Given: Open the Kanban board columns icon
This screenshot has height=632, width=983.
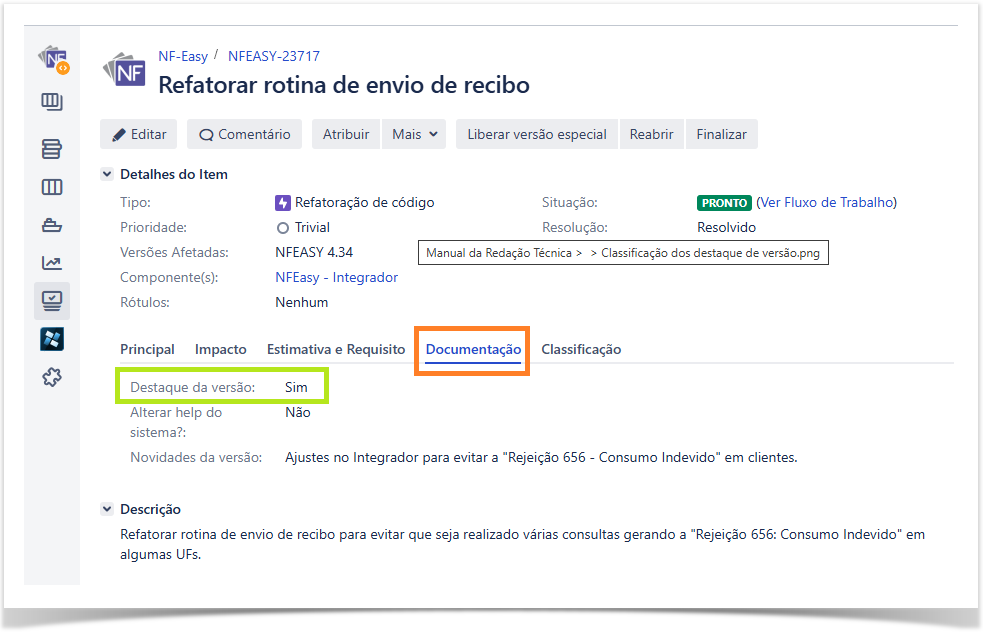Looking at the screenshot, I should [52, 187].
